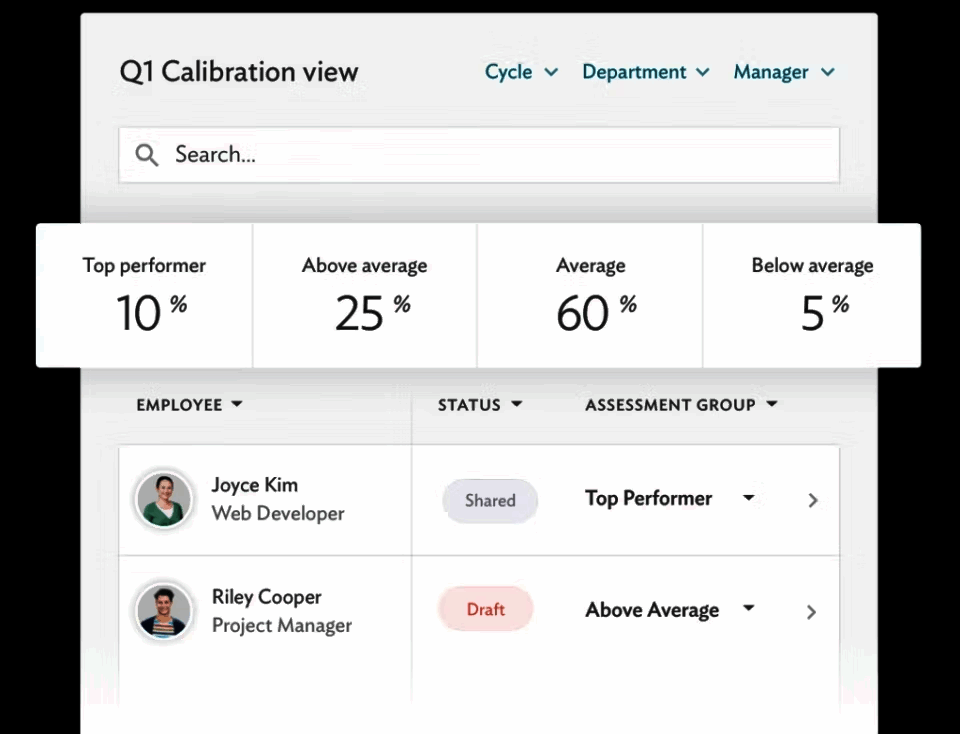The image size is (960, 734).
Task: Change Joyce Kim's Top Performer assessment dropdown
Action: [x=748, y=498]
